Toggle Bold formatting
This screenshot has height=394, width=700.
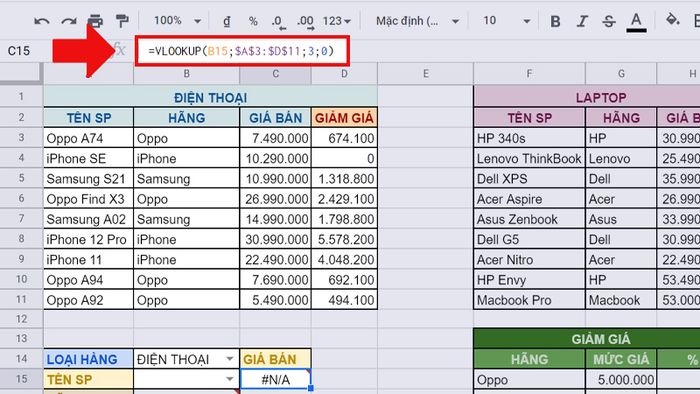coord(555,21)
